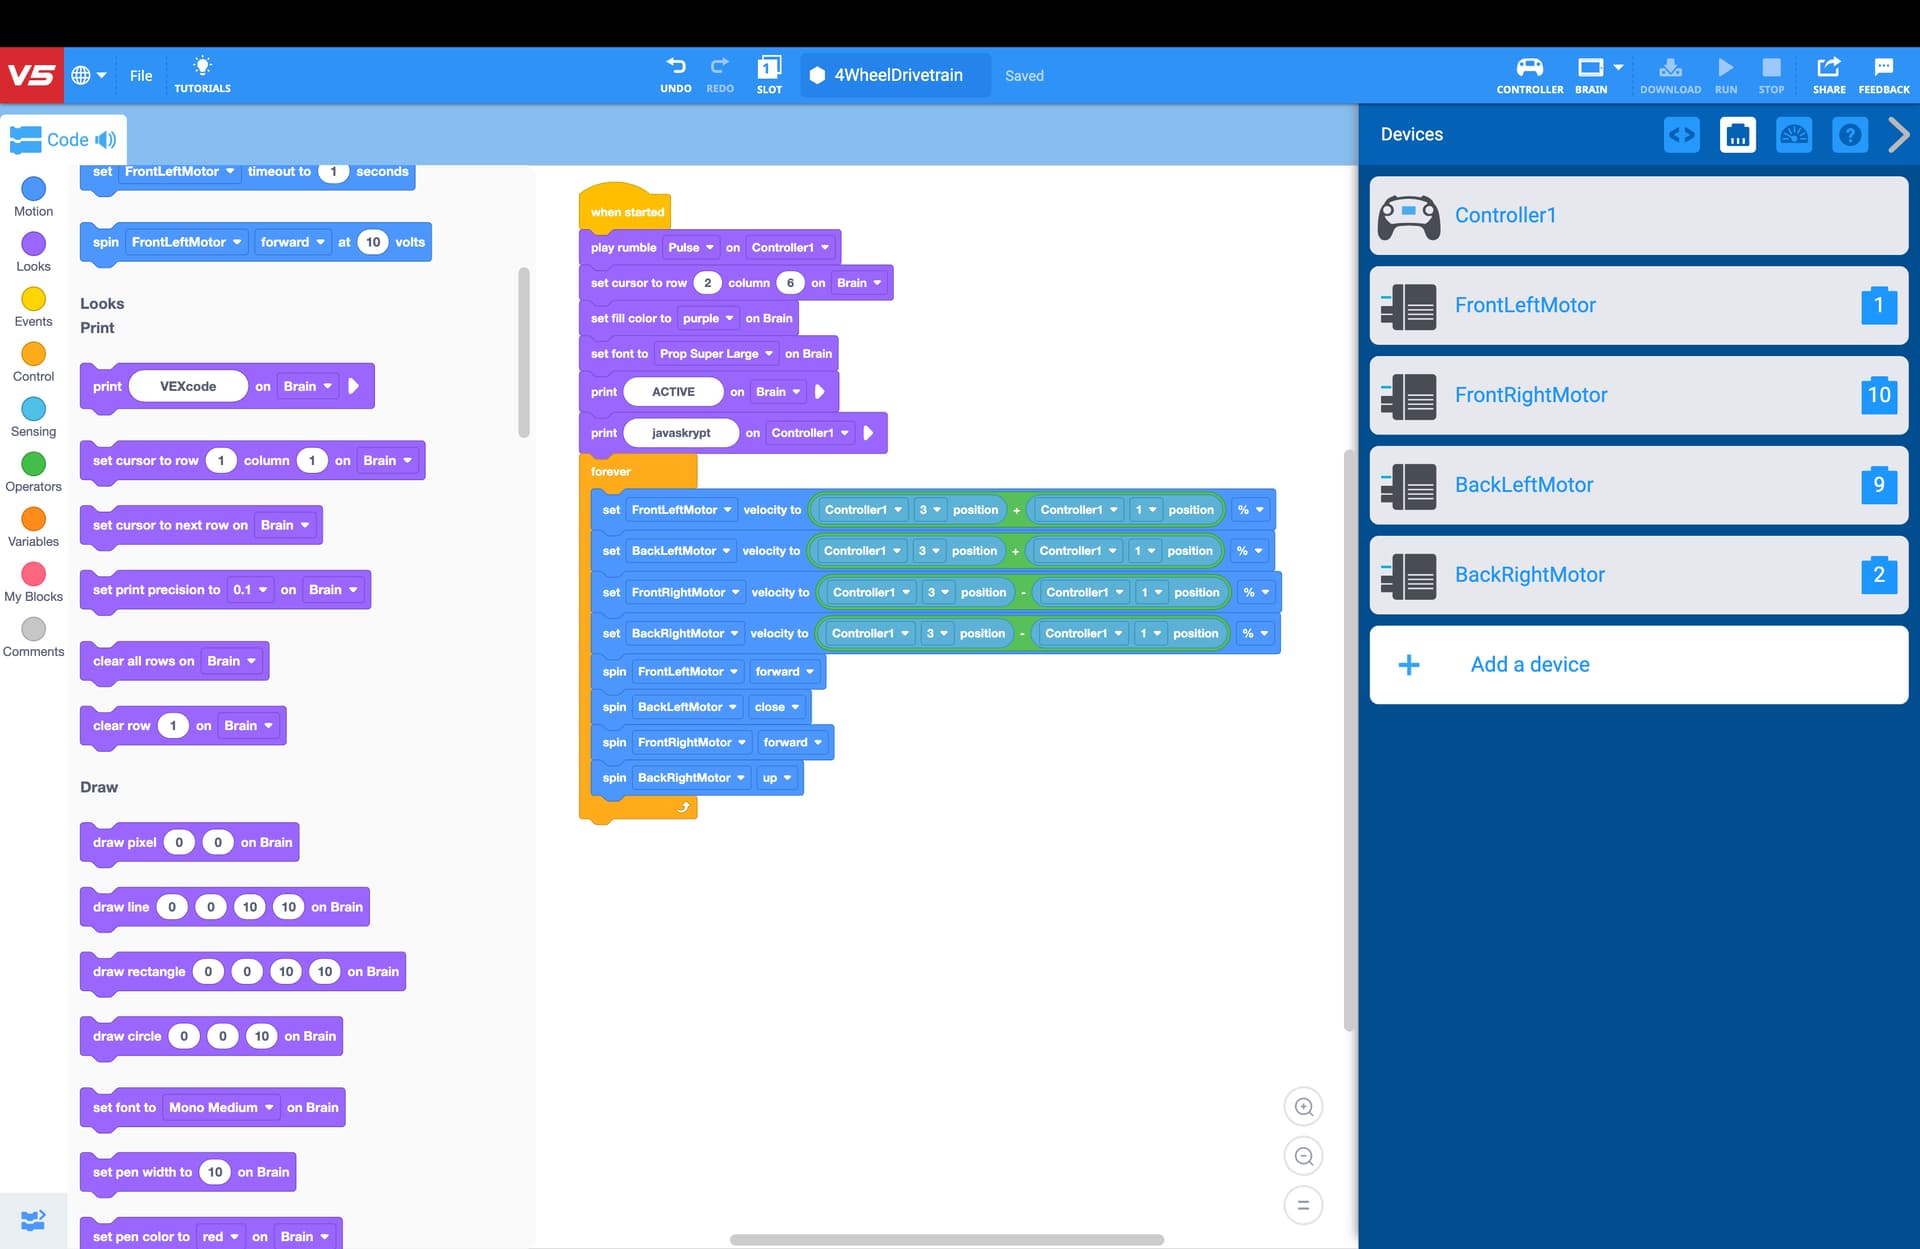Open the Pulse rumble dropdown
This screenshot has width=1920, height=1249.
(690, 247)
